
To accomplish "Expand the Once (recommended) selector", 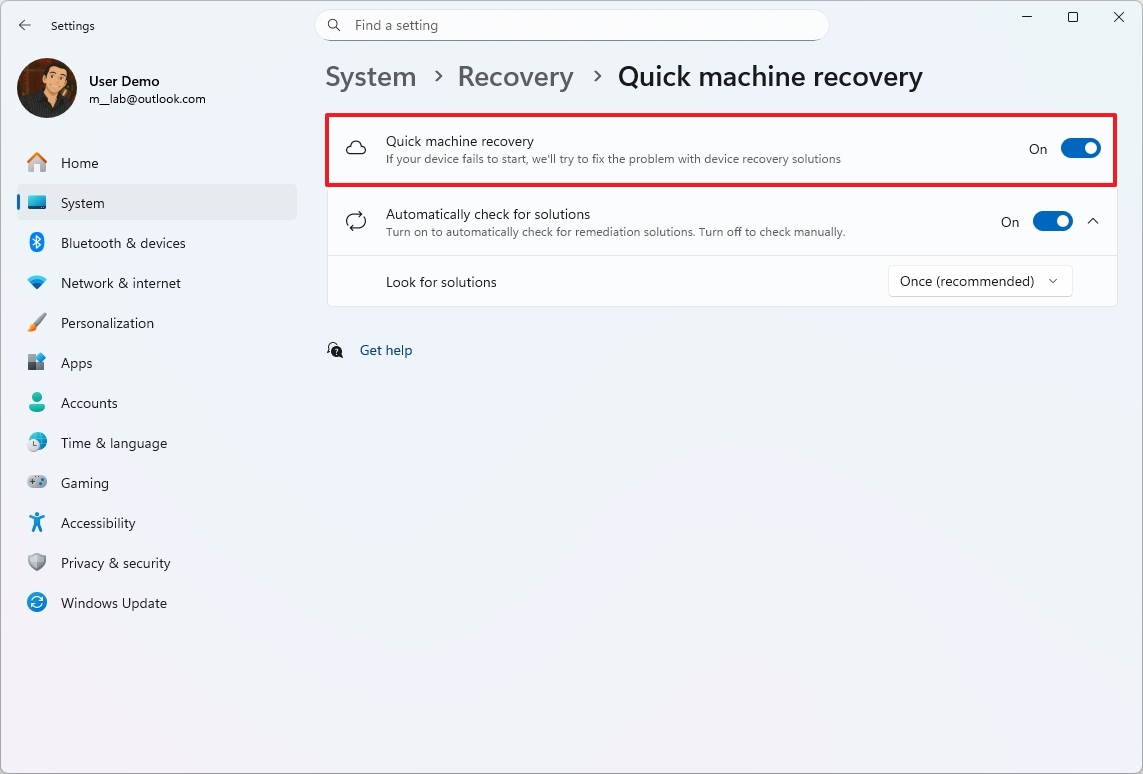I will pyautogui.click(x=979, y=281).
